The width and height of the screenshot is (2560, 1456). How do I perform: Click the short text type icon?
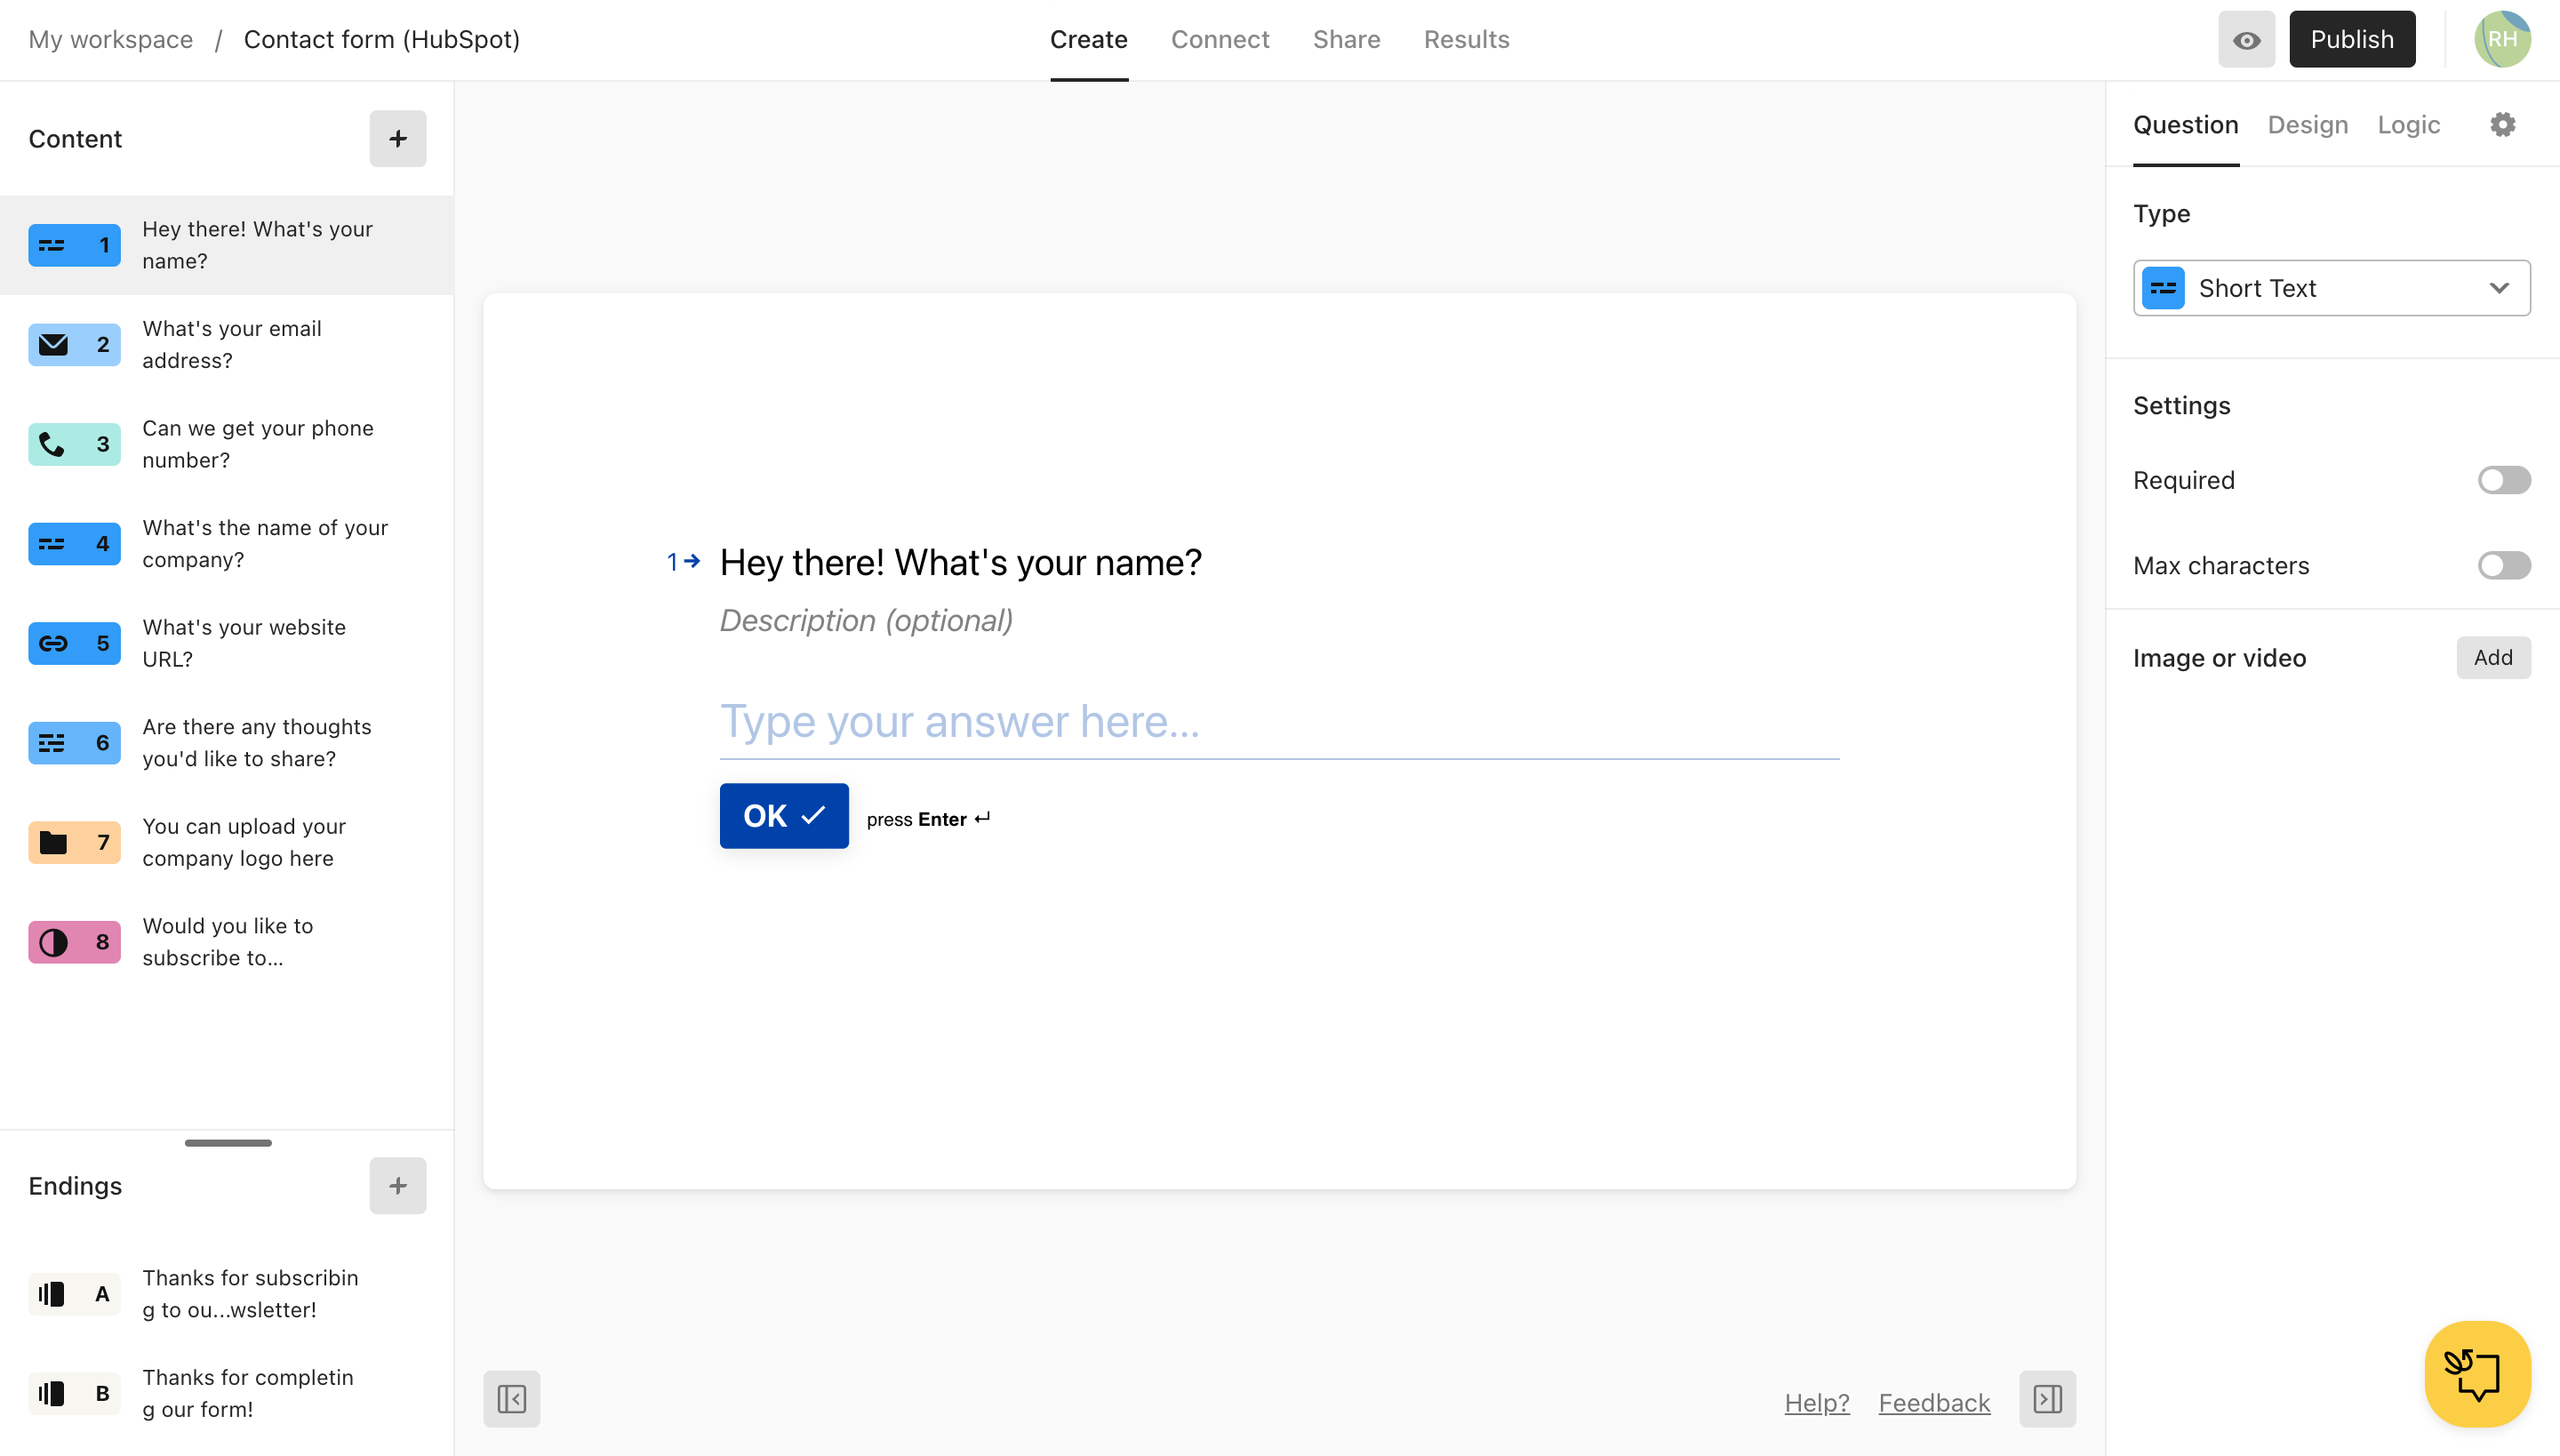coord(2164,286)
